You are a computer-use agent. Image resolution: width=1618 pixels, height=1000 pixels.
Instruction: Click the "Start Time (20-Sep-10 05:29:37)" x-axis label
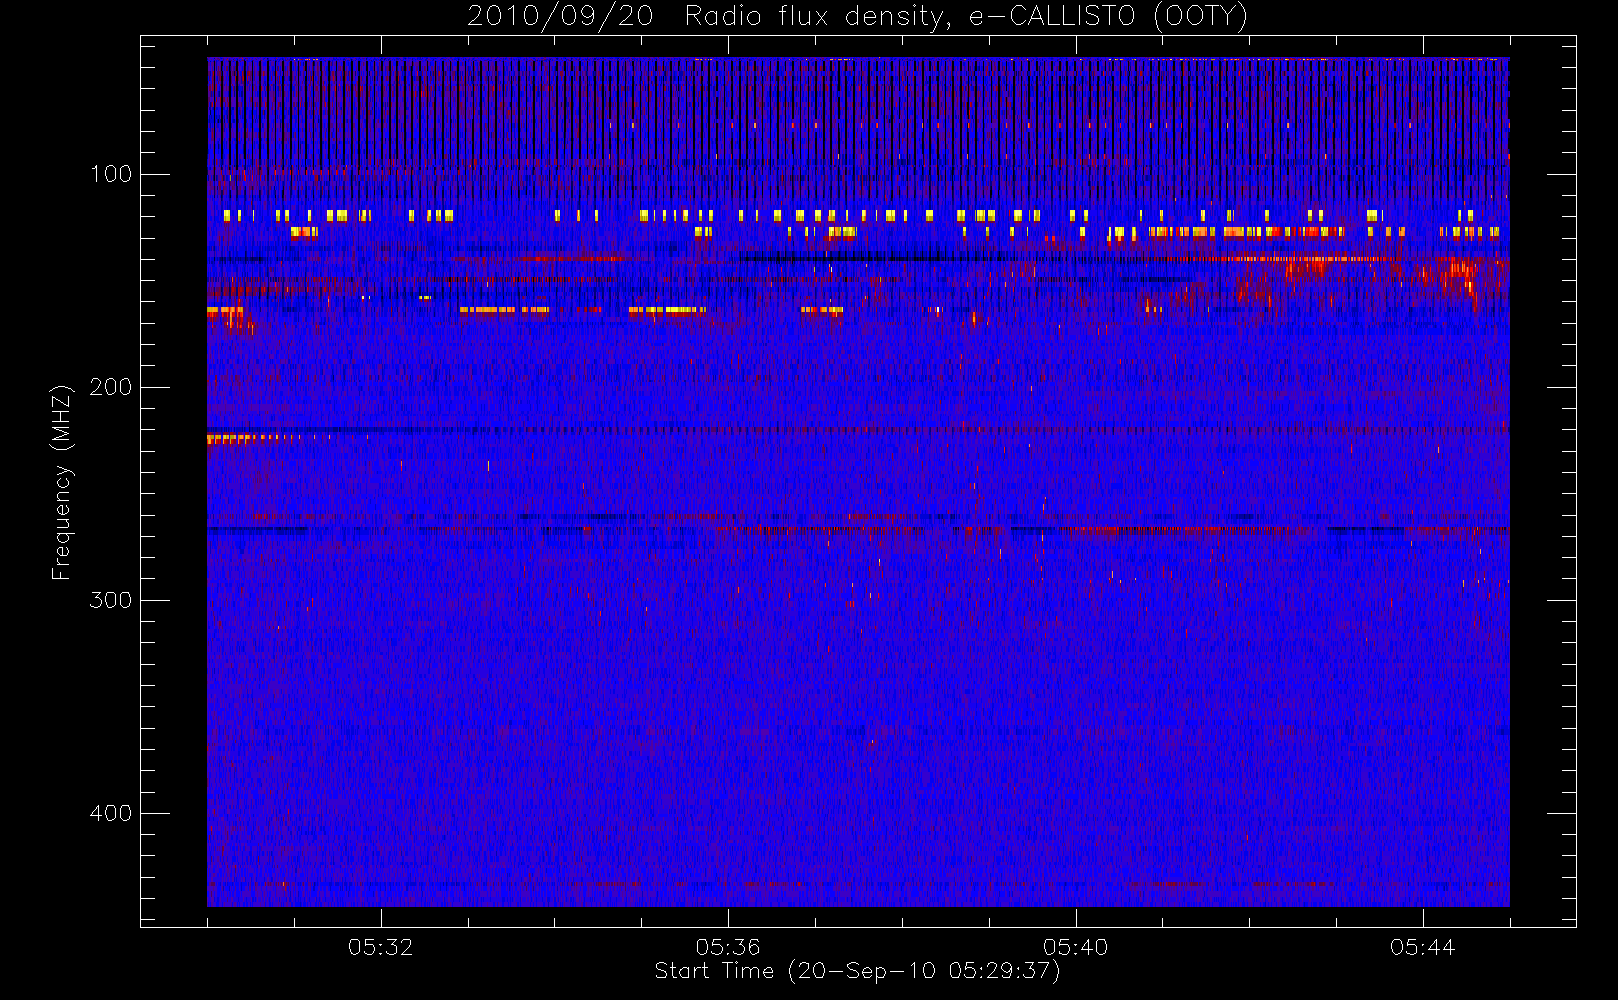click(857, 971)
